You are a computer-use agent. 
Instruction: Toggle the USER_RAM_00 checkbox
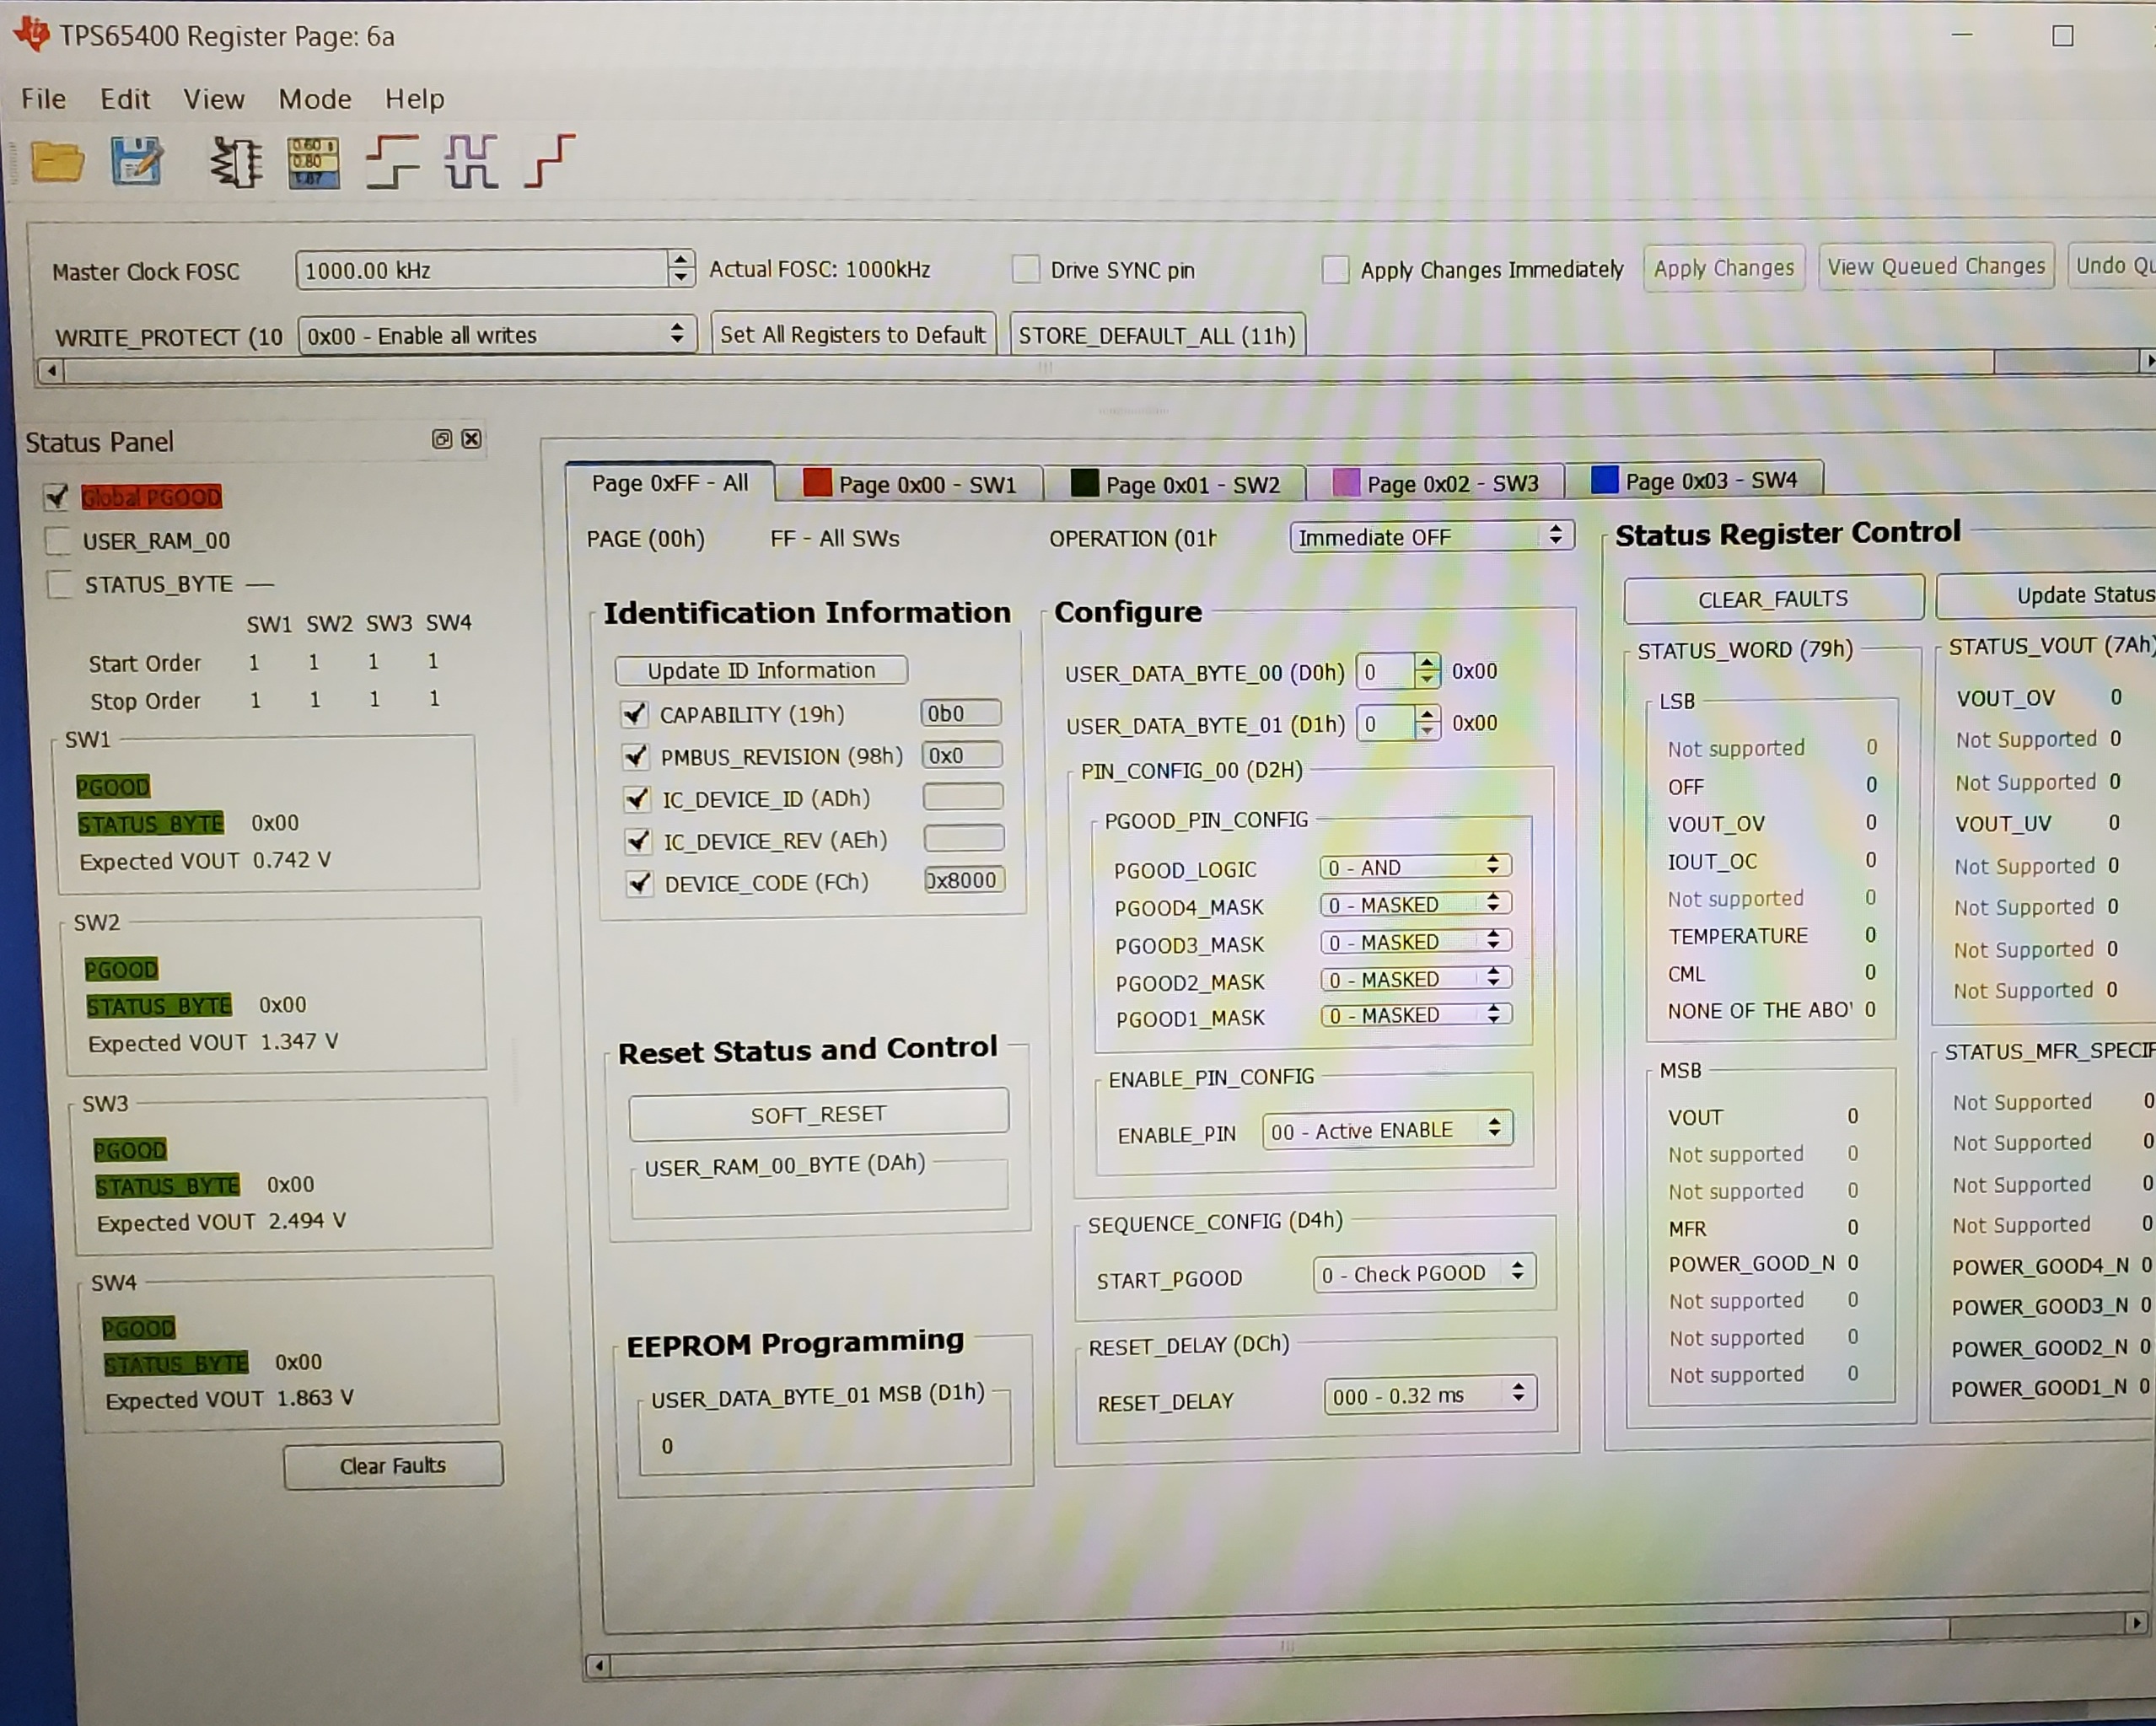click(59, 541)
